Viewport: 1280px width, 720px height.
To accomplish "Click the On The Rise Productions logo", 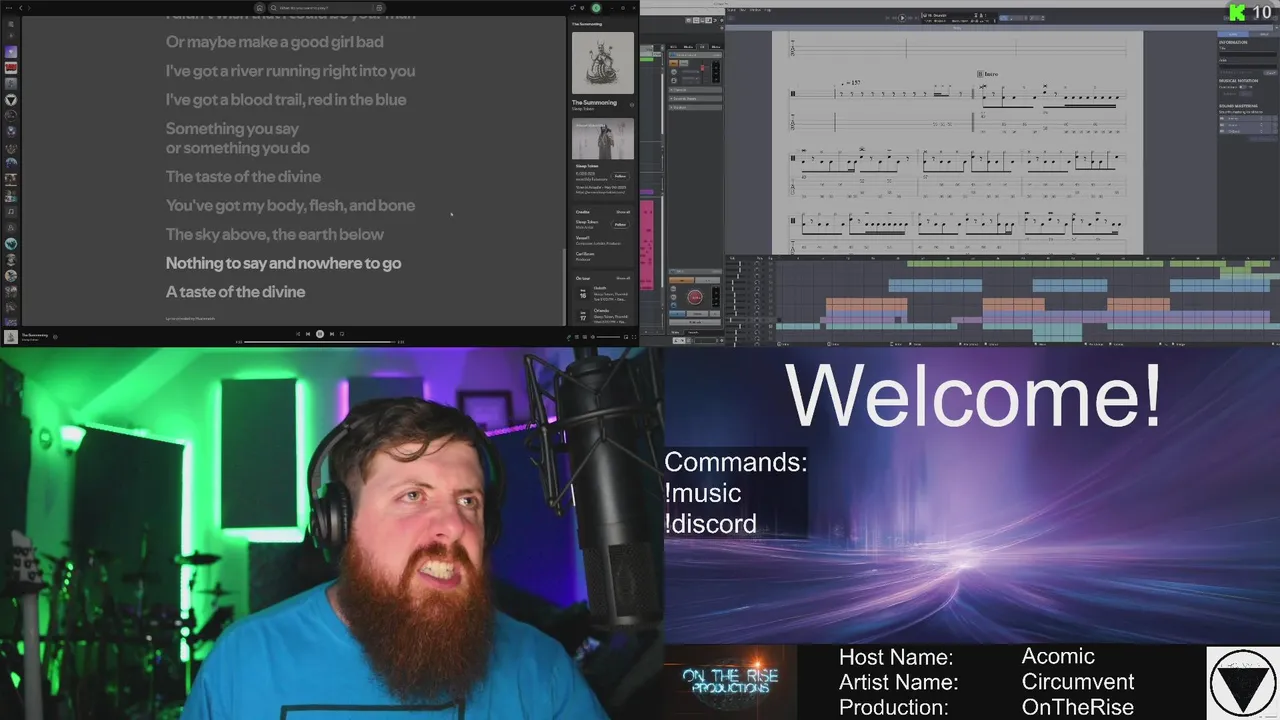I will tap(730, 682).
